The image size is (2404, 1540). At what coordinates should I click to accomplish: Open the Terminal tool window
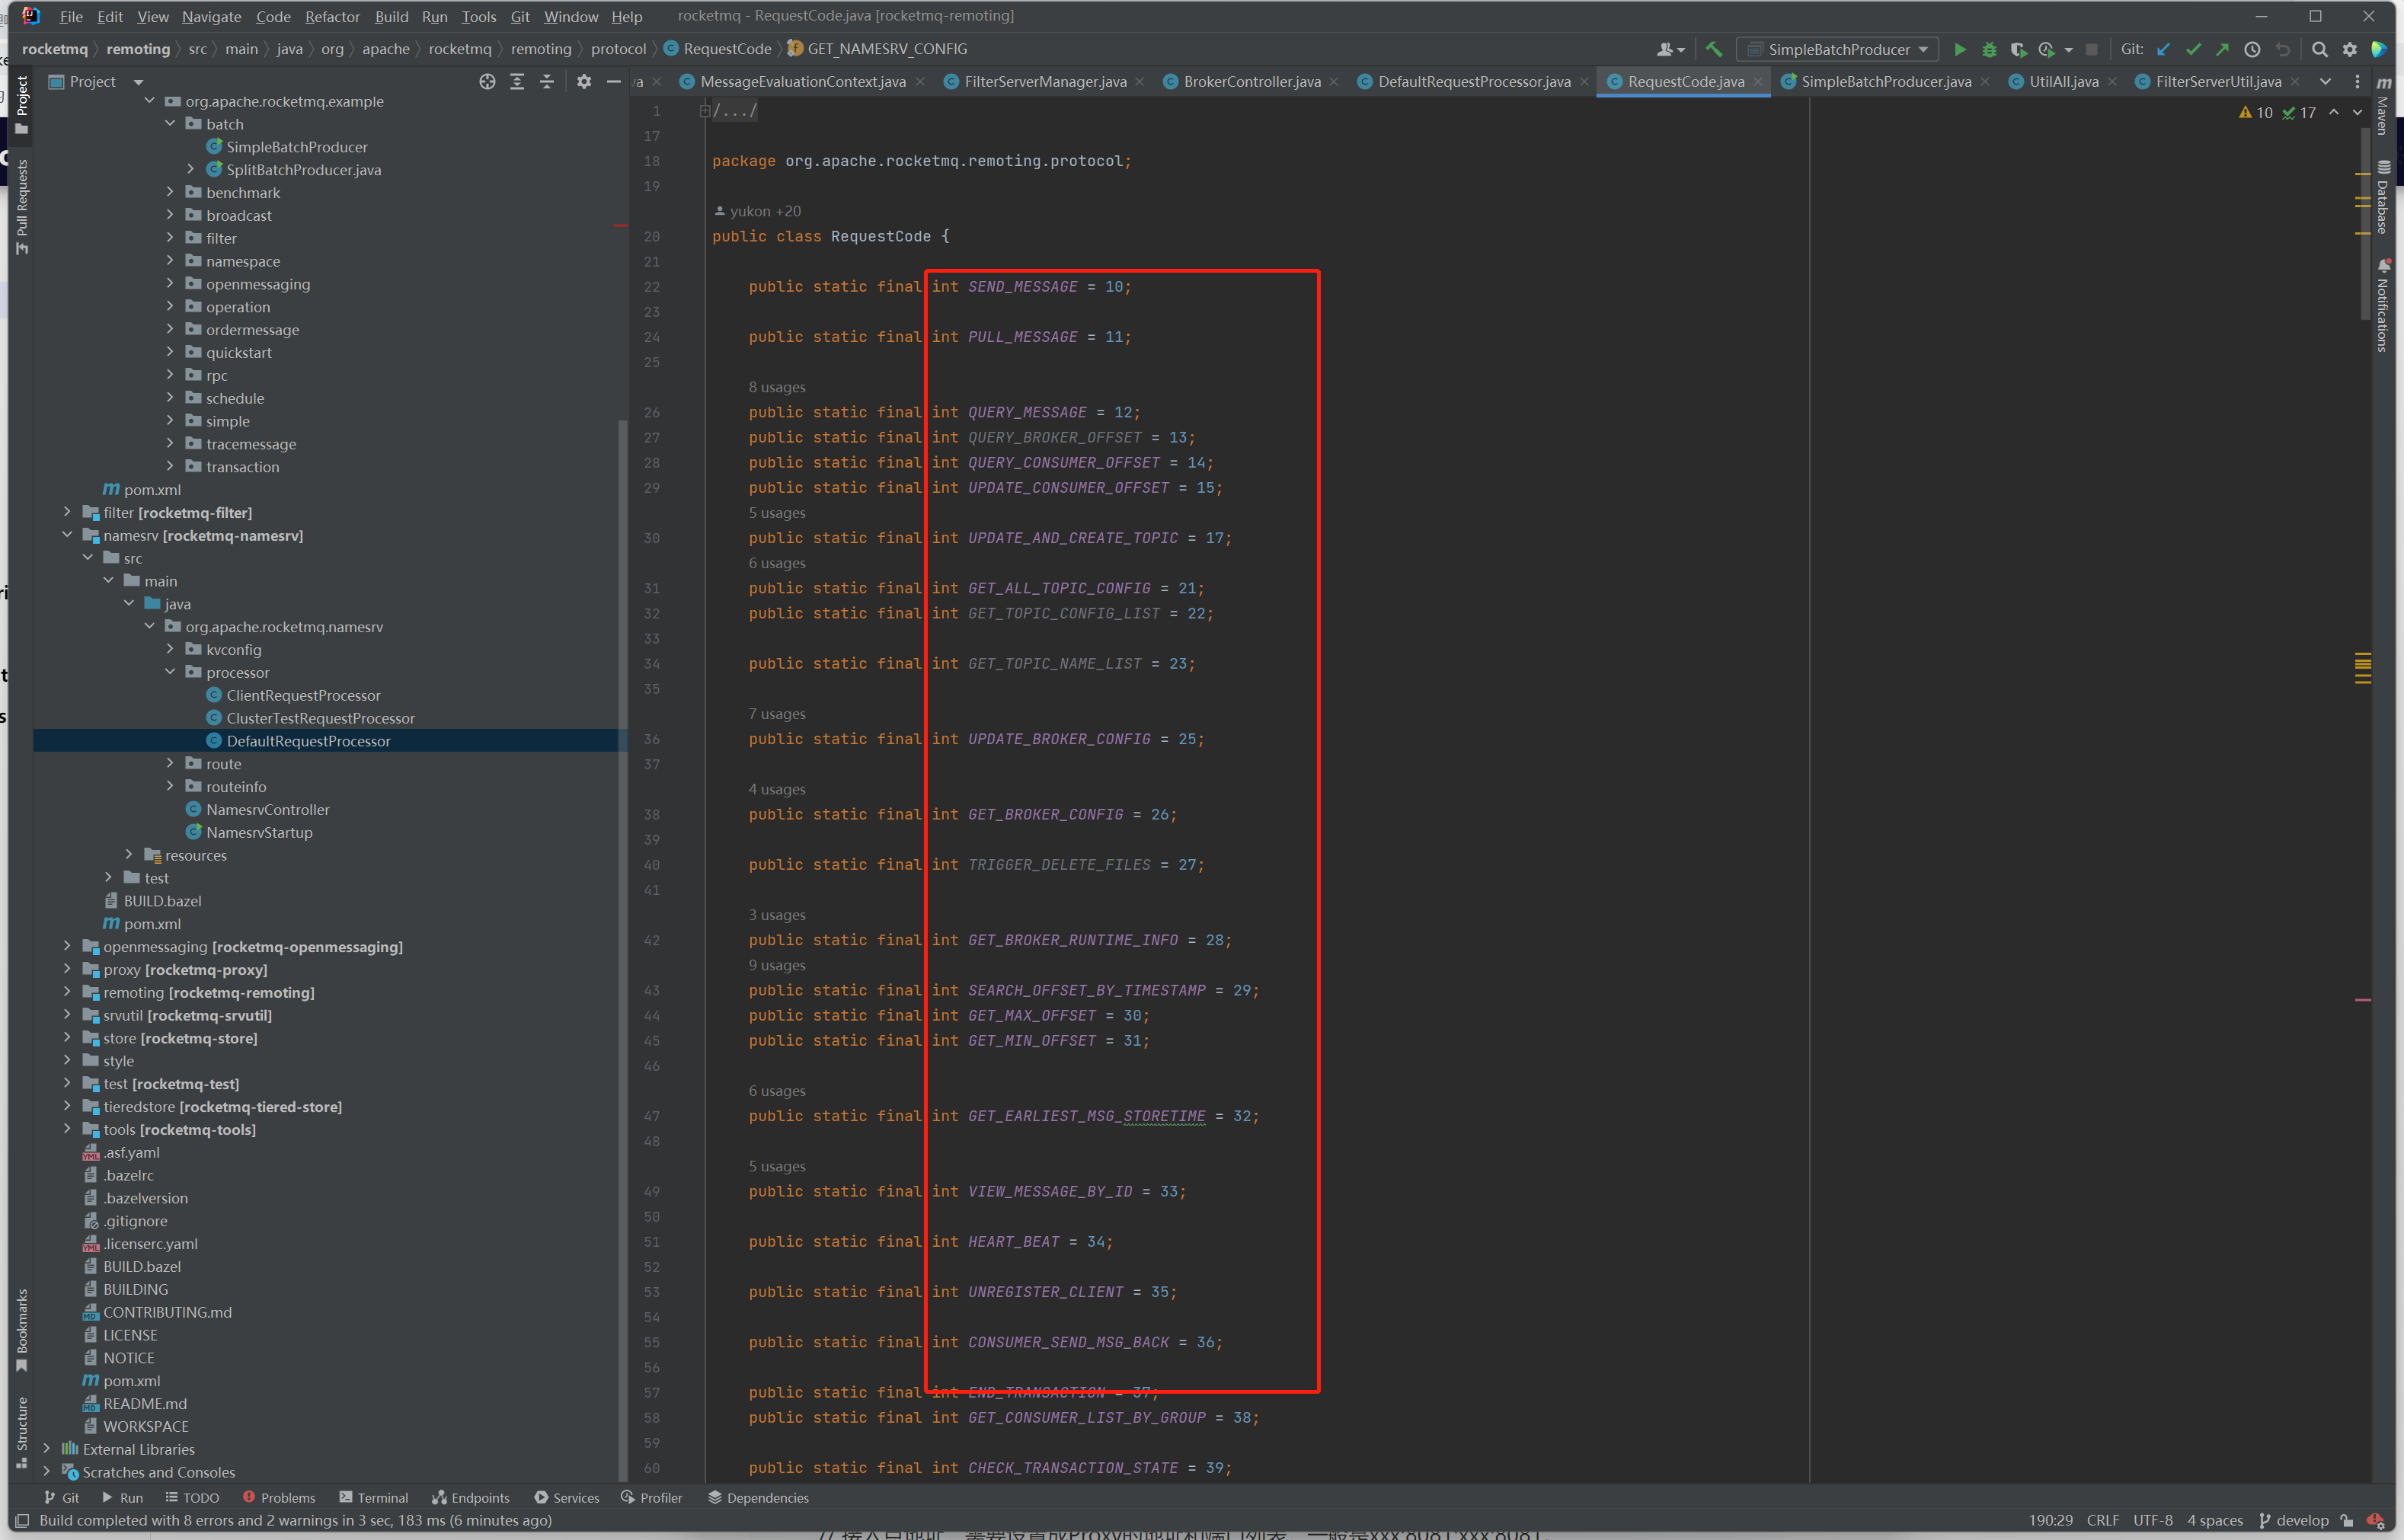tap(374, 1497)
